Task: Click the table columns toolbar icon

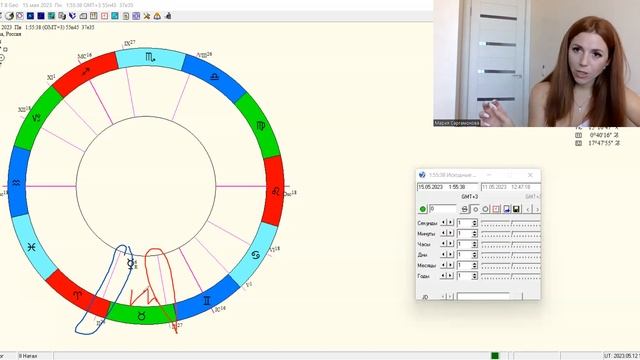Action: (x=93, y=16)
